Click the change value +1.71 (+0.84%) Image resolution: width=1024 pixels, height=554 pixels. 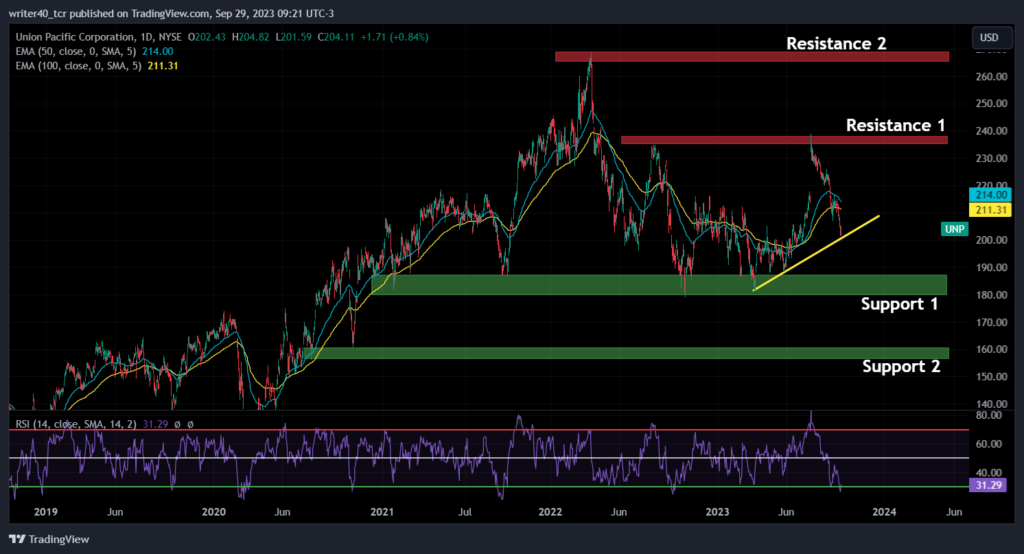point(394,37)
